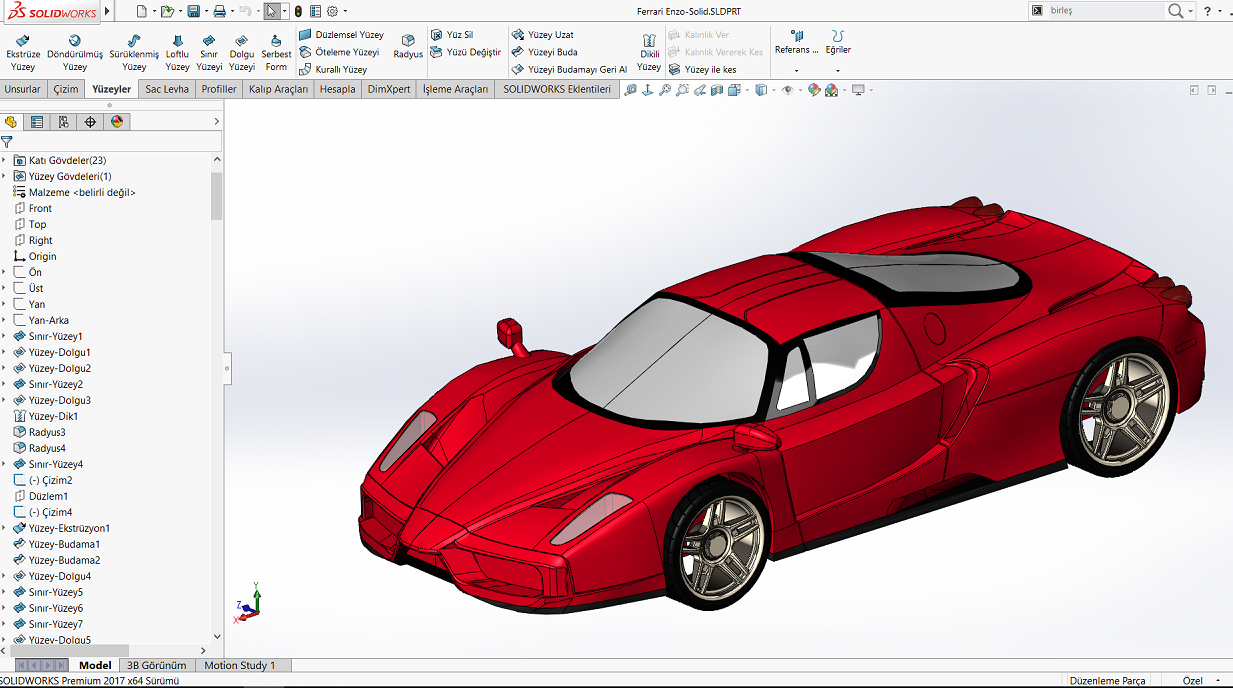Switch to the 3B Görünüm tab

[x=157, y=665]
